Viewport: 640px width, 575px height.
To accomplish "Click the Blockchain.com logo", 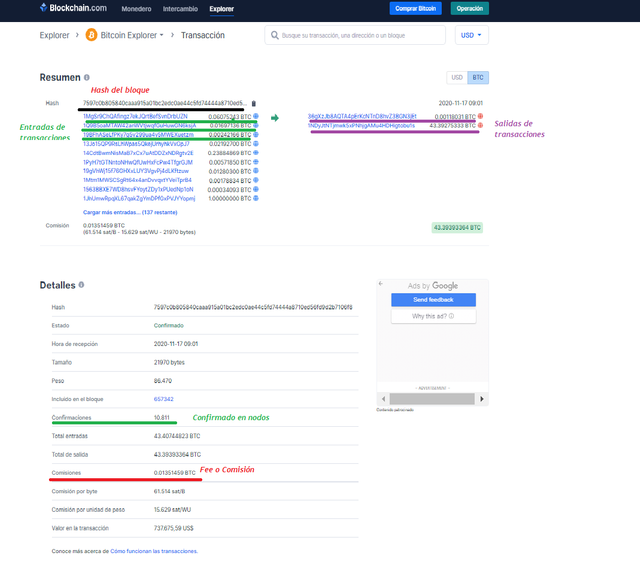I will (x=73, y=8).
